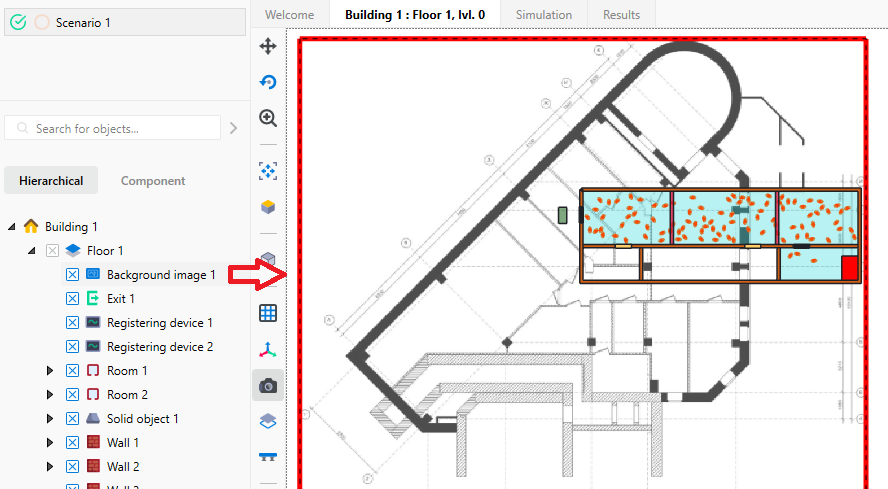Viewport: 888px width, 489px height.
Task: Click the orange circle icon beside Scenario 1
Action: pyautogui.click(x=41, y=22)
